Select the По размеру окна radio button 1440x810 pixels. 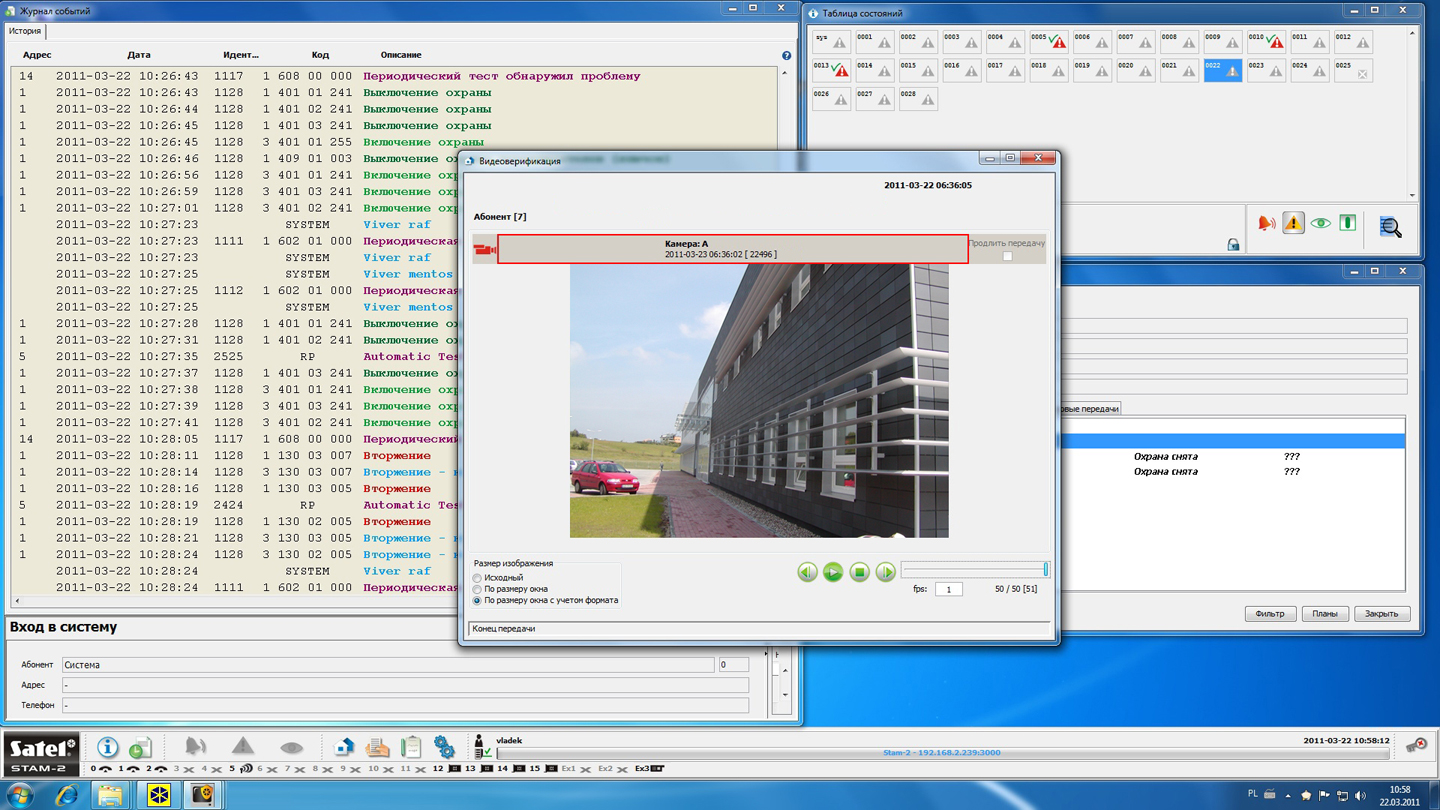477,589
